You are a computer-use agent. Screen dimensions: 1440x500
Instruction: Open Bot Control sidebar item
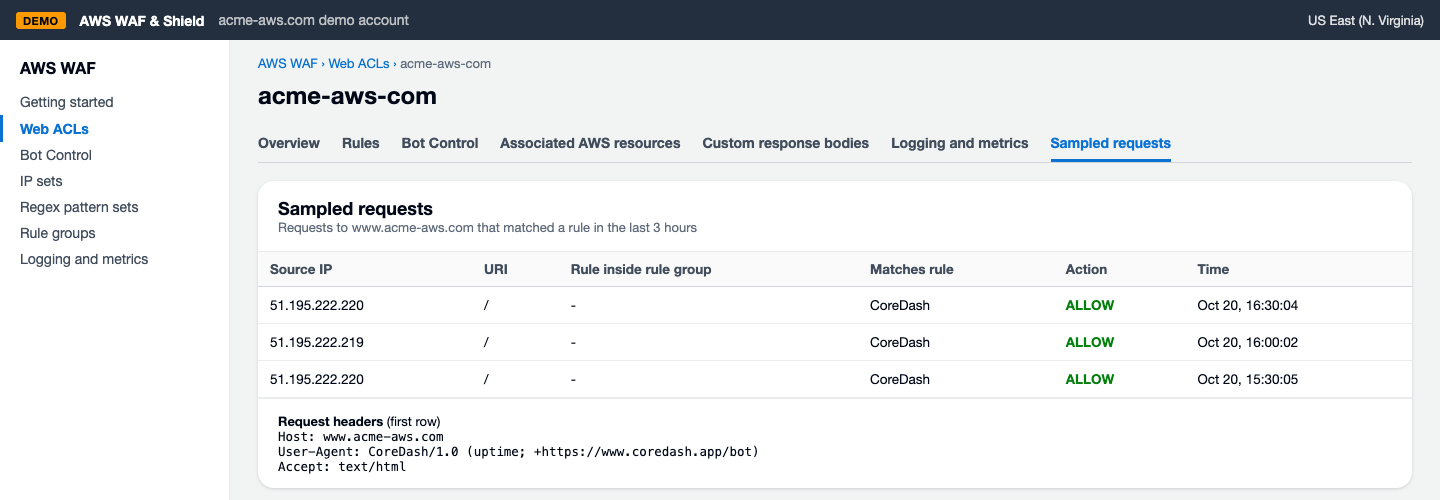click(56, 155)
